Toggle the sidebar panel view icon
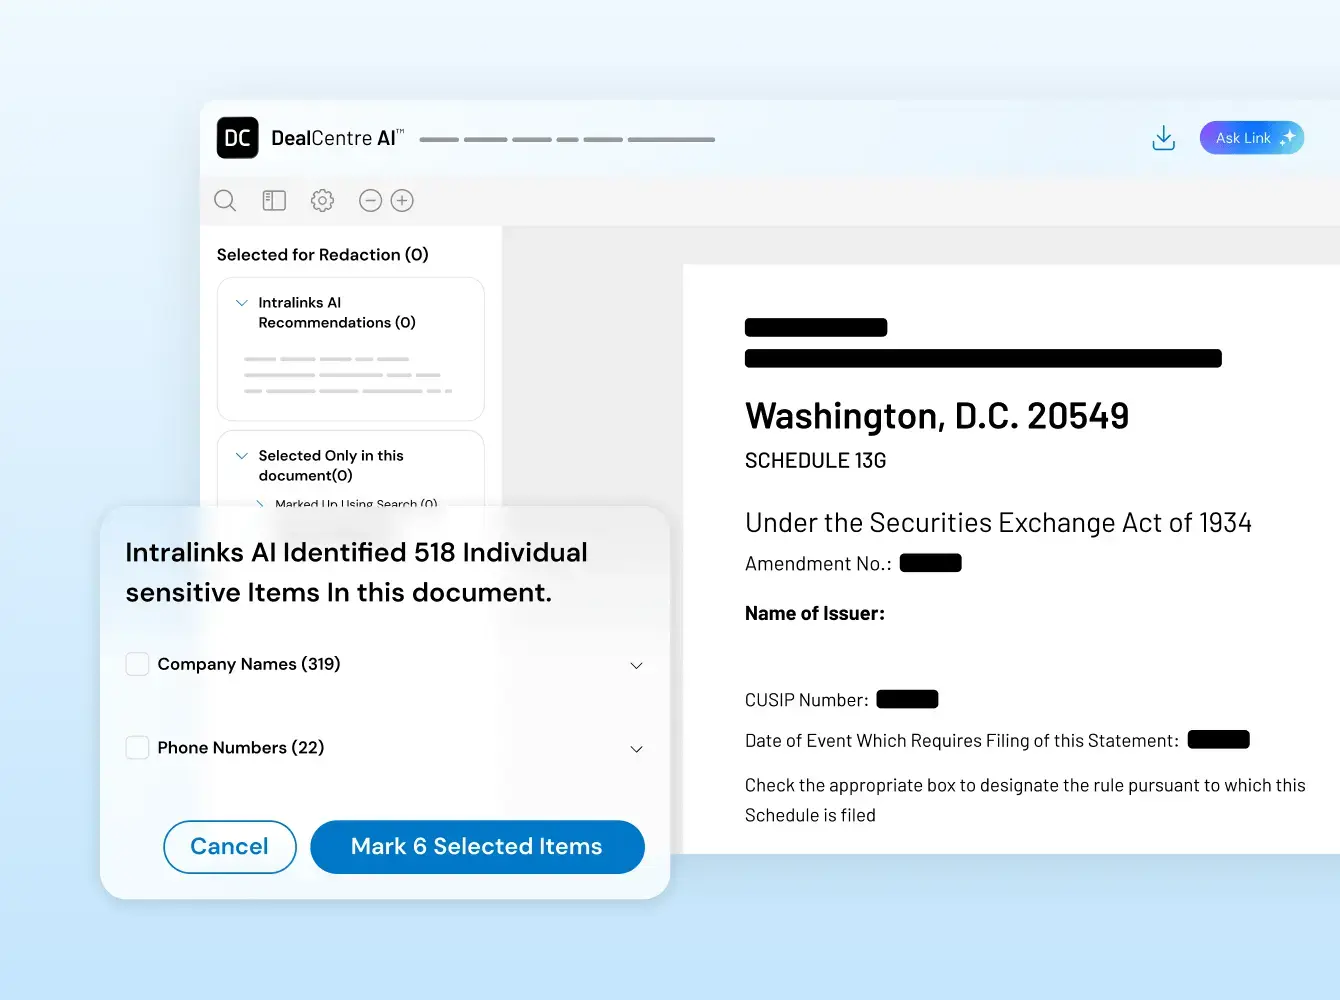 pos(274,200)
